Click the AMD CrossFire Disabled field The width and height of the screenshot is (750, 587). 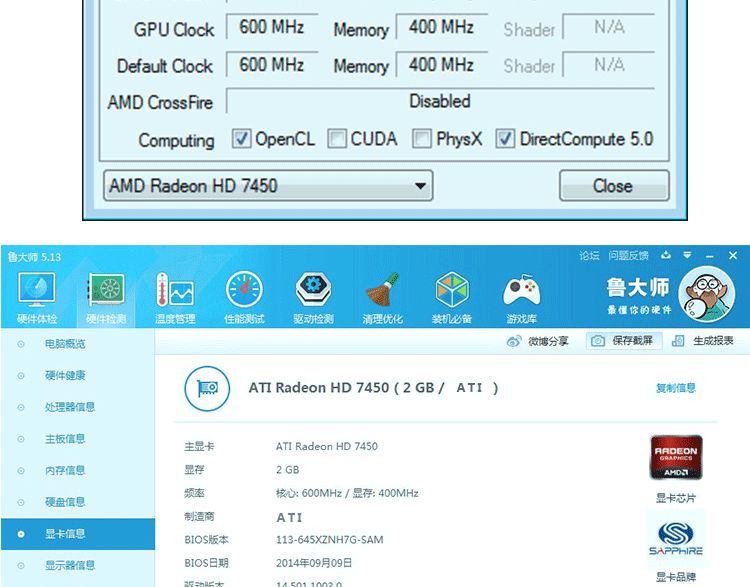click(x=440, y=101)
